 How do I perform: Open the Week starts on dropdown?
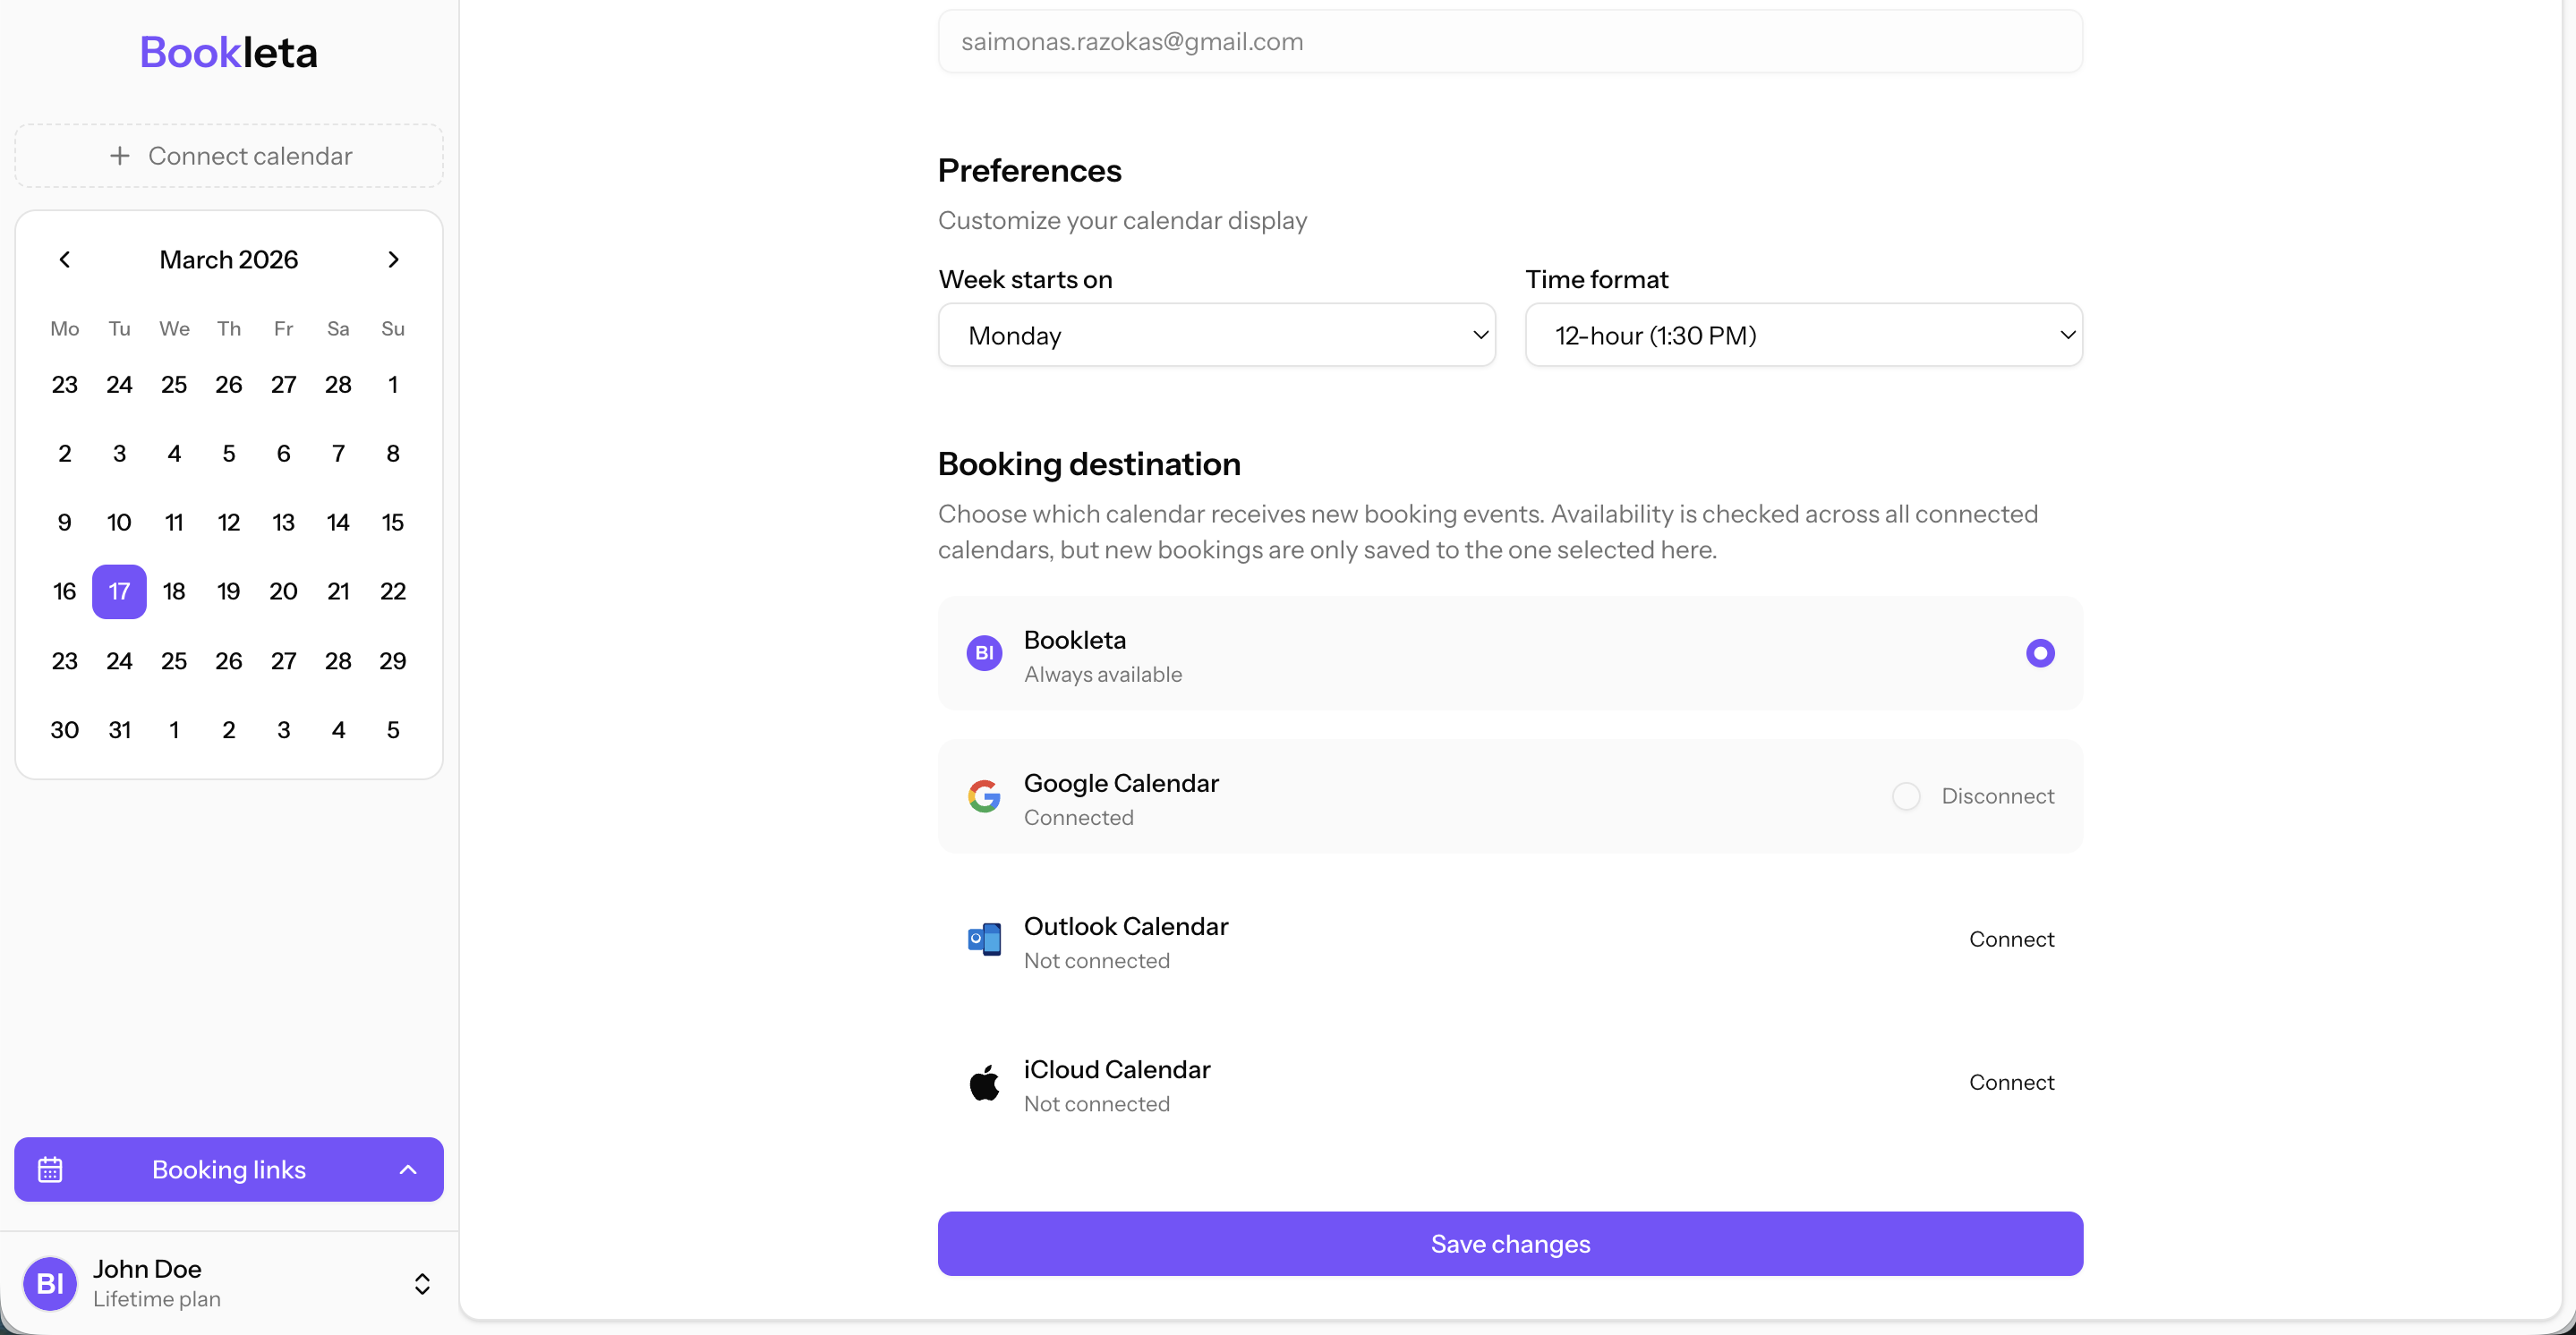coord(1216,335)
